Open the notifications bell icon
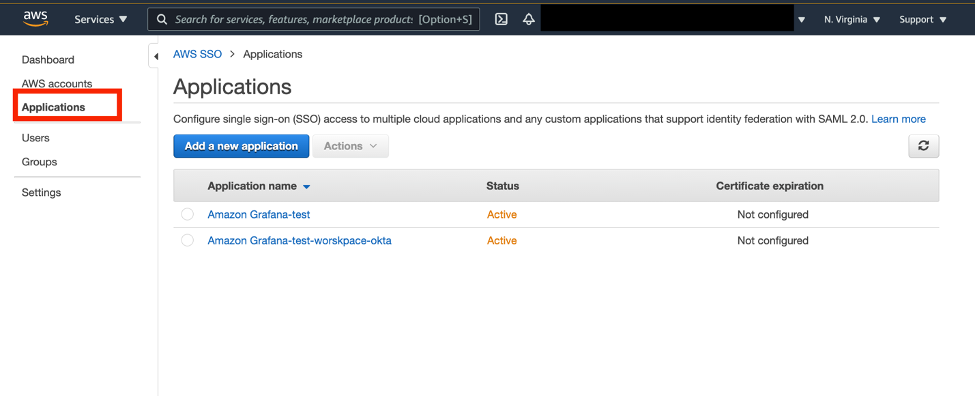 [528, 19]
